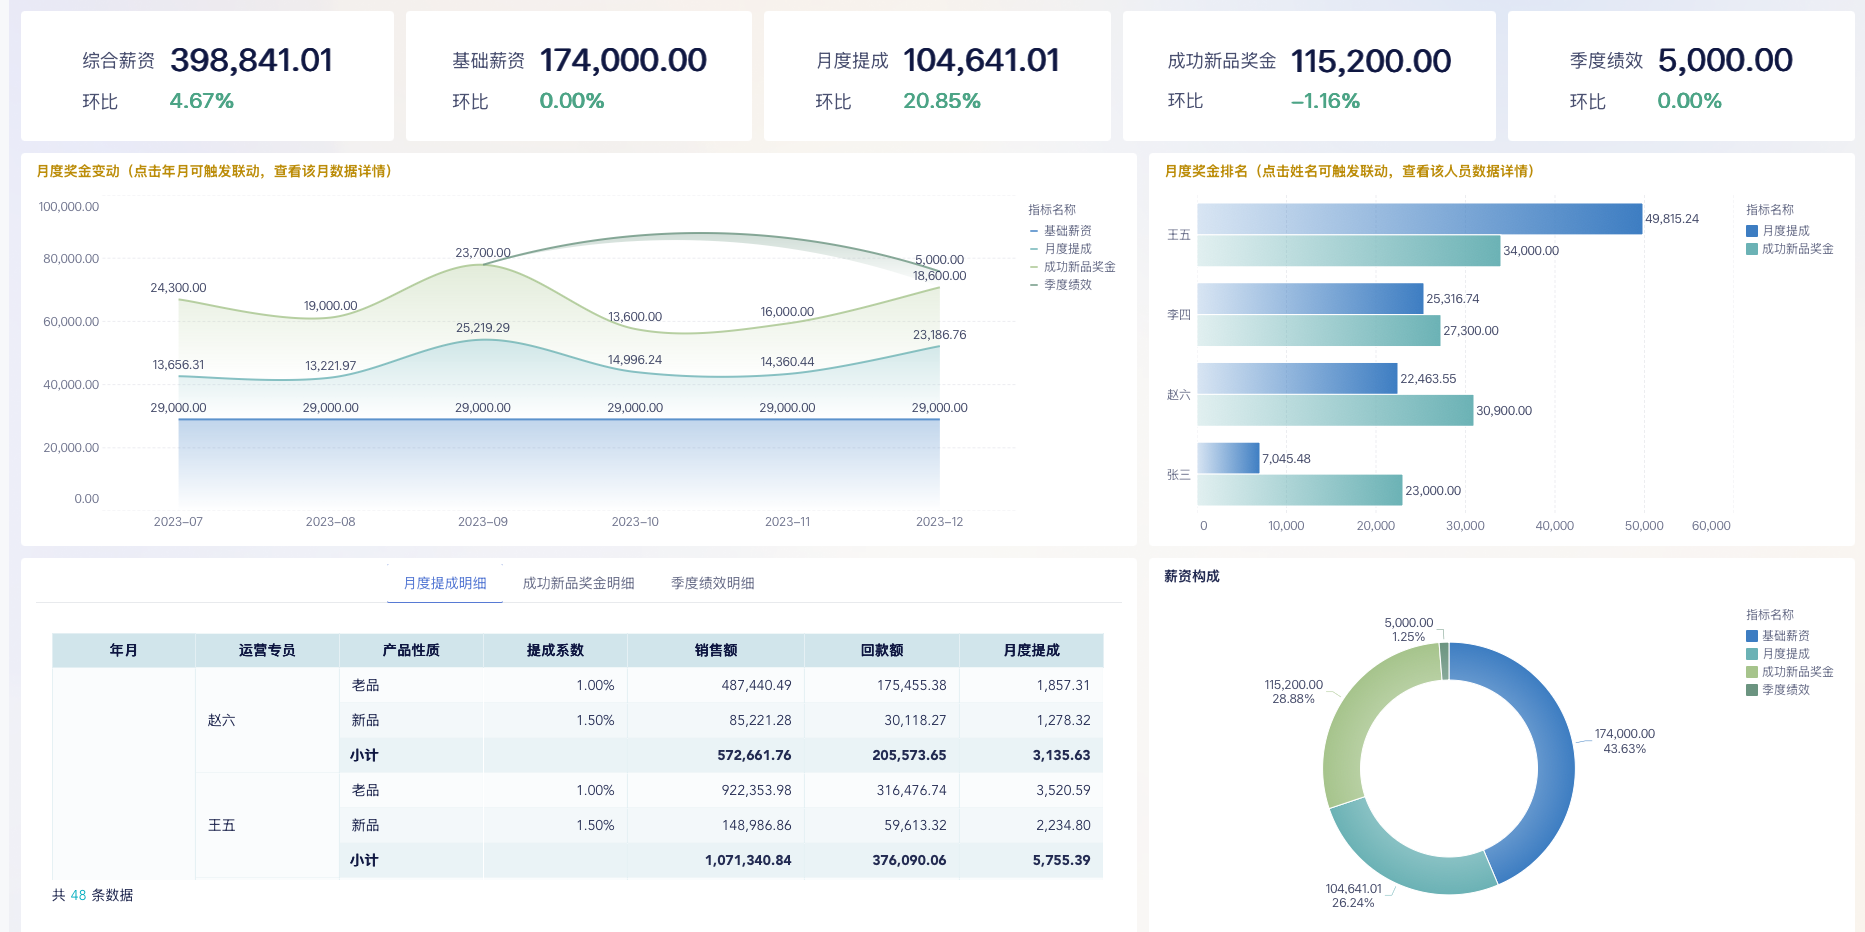Switch to the 成功新品奖金明细 tab
The width and height of the screenshot is (1865, 932).
click(x=578, y=583)
